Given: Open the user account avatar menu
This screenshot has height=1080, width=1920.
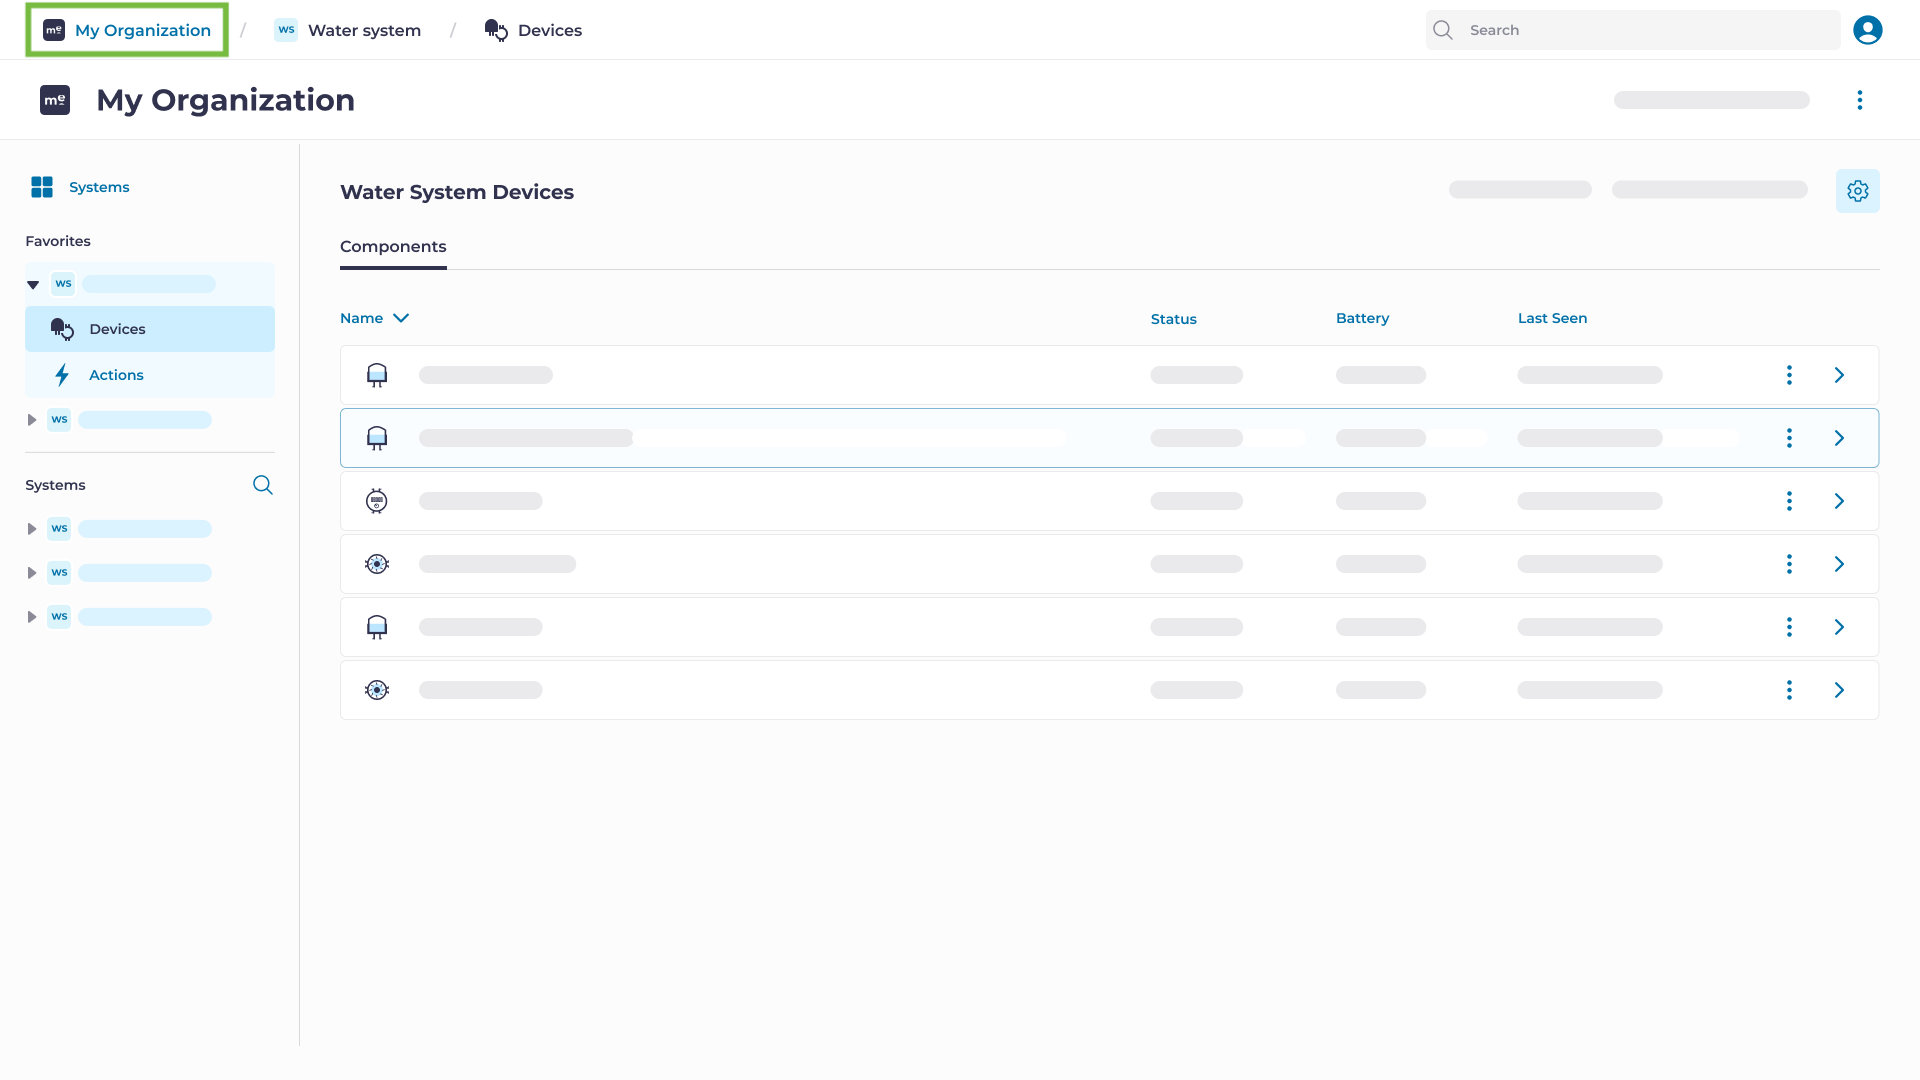Looking at the screenshot, I should 1867,30.
